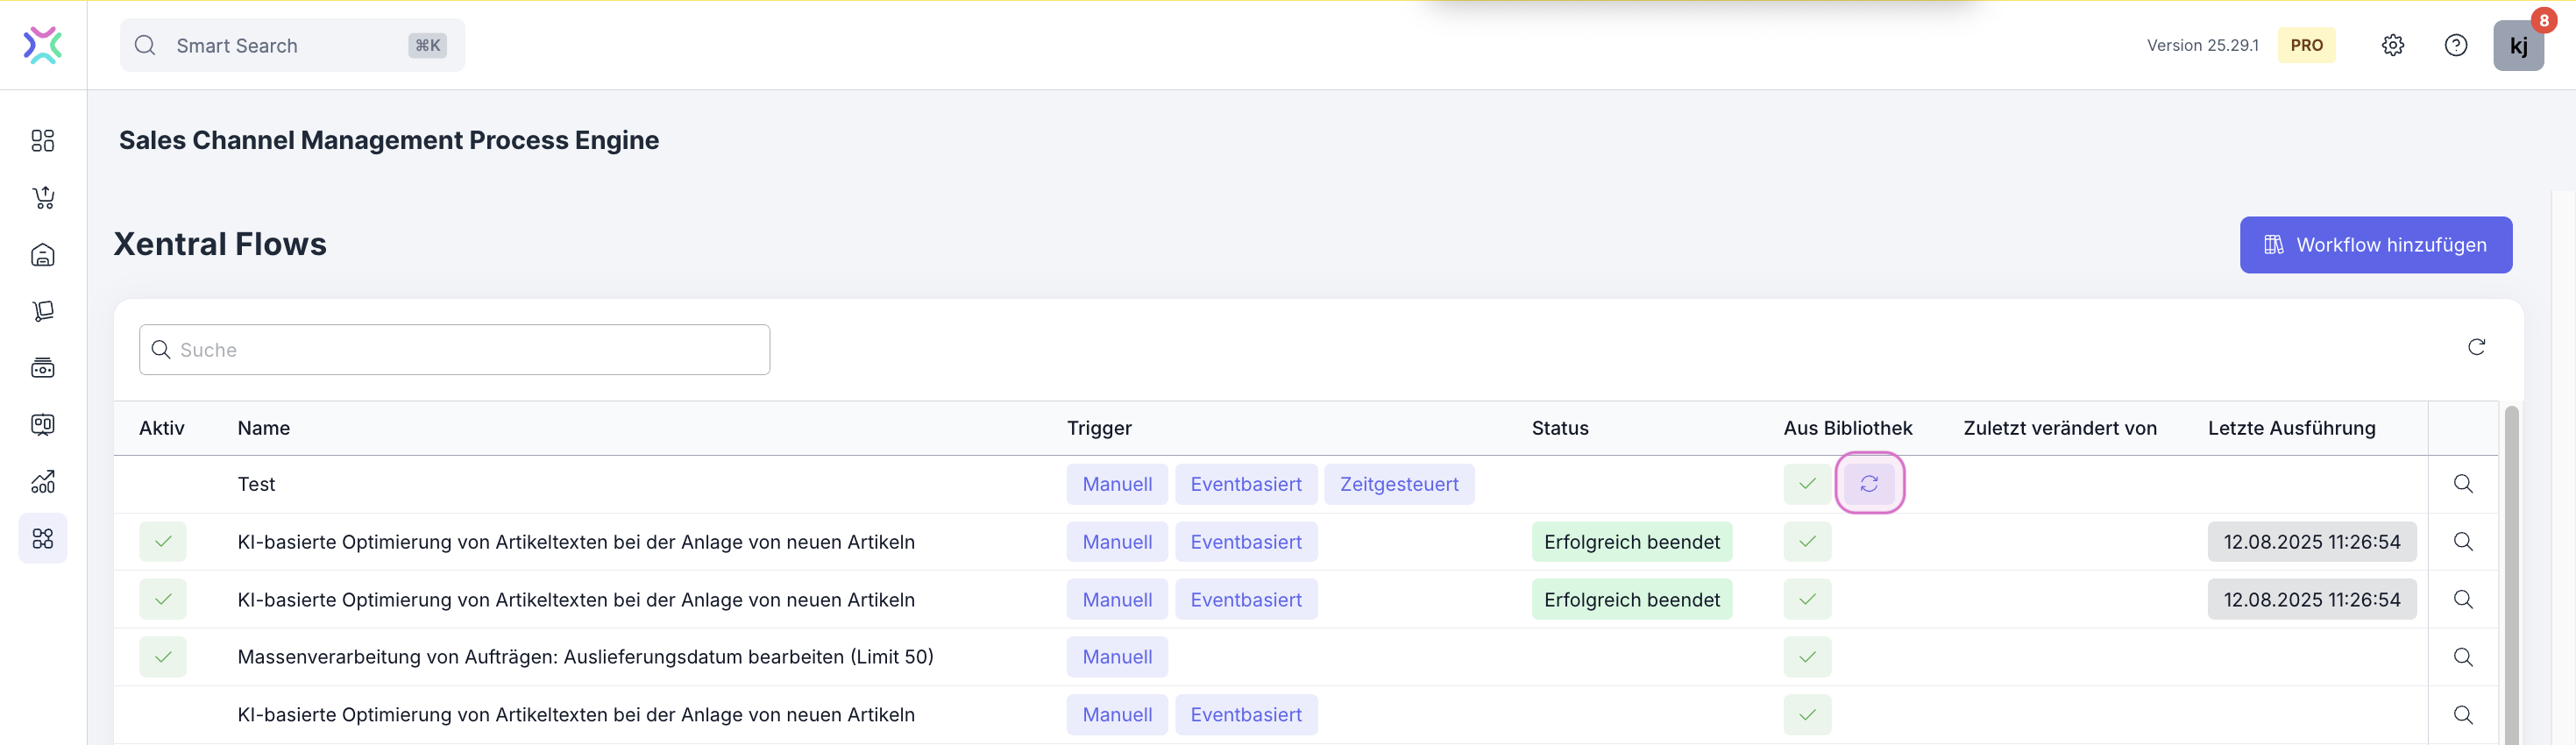Open the settings gear icon

[x=2392, y=45]
